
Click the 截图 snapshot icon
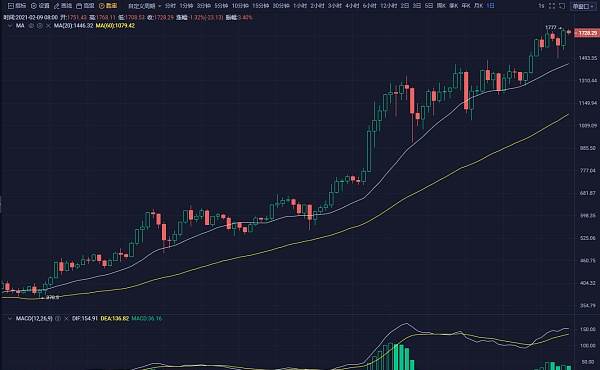[x=85, y=6]
